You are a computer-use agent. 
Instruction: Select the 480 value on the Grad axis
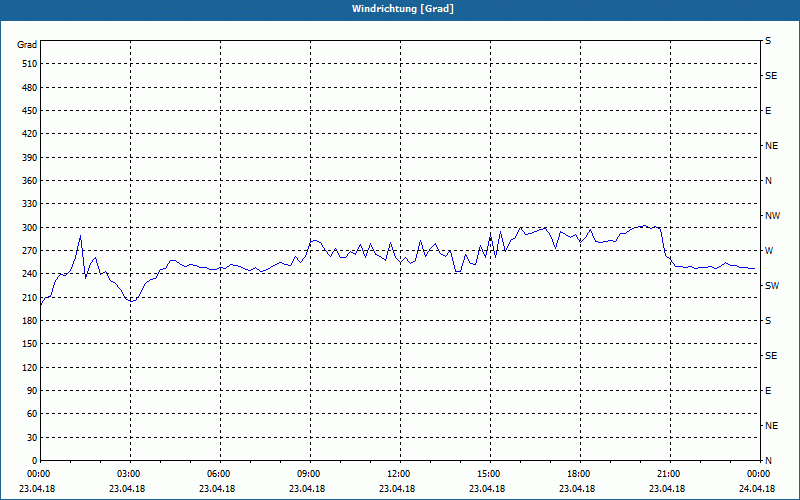(x=29, y=88)
